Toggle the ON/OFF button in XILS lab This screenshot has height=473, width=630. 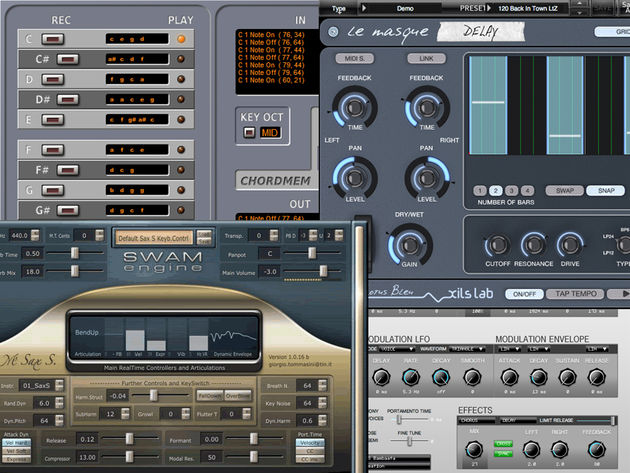(524, 294)
